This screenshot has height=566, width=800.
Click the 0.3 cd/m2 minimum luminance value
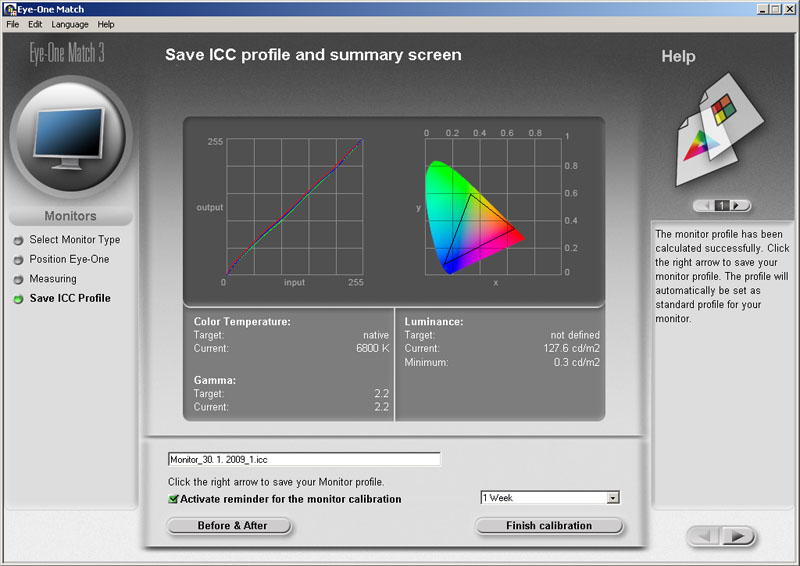(x=577, y=362)
